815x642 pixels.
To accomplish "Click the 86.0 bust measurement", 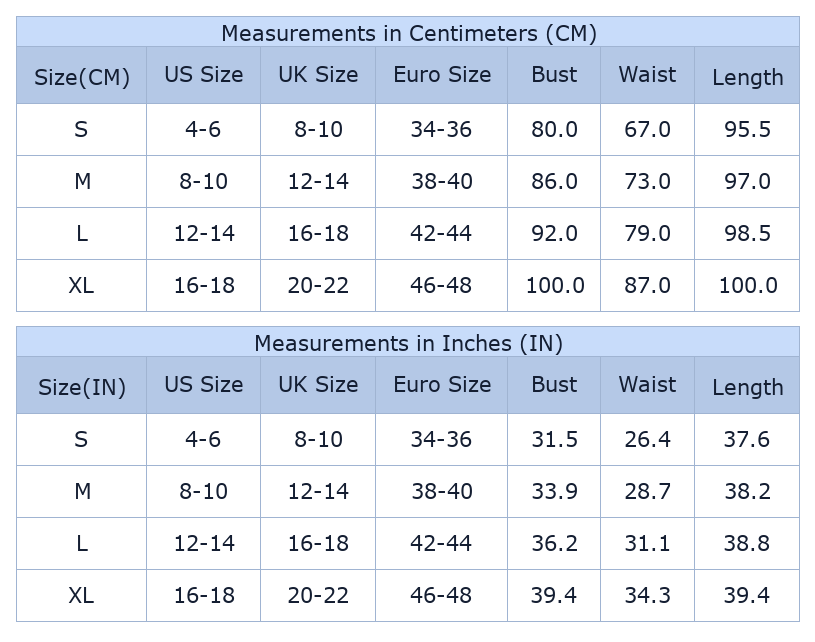I will click(x=554, y=182).
